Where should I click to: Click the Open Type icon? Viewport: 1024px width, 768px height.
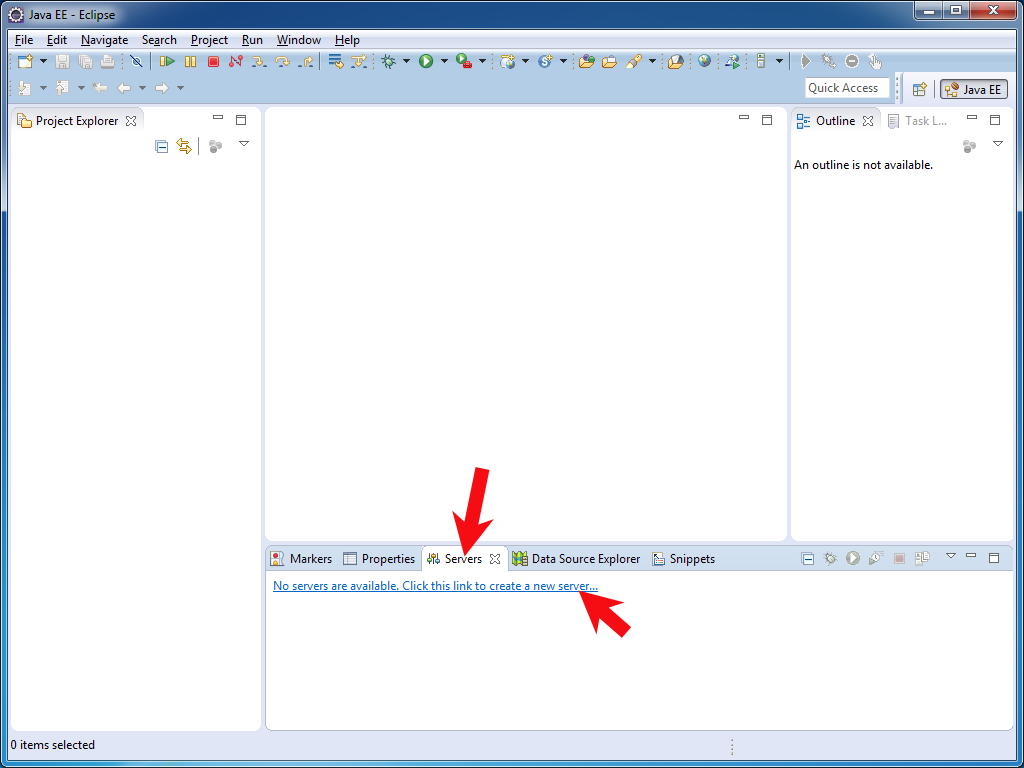(x=586, y=61)
